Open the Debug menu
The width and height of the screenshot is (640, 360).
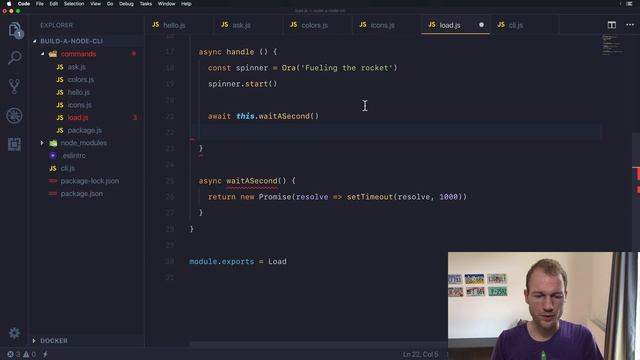[x=126, y=4]
